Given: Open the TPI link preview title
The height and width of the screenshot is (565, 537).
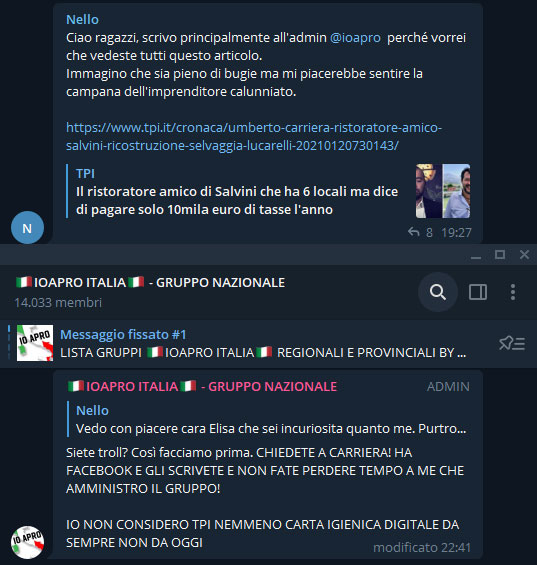Looking at the screenshot, I should [237, 200].
